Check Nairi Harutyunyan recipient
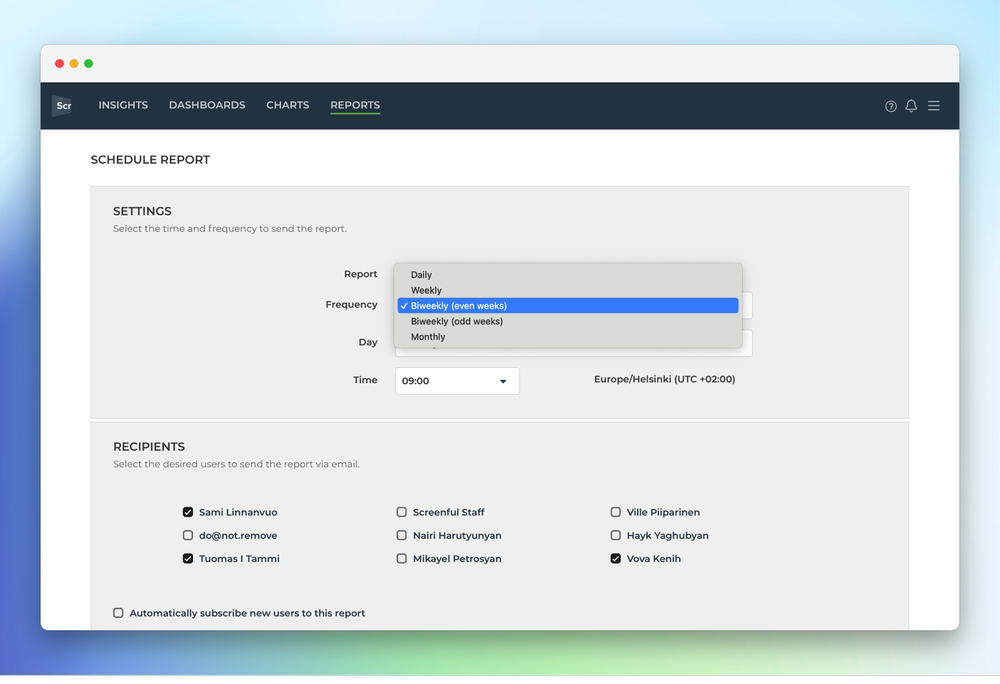Viewport: 1000px width, 684px height. pyautogui.click(x=401, y=535)
